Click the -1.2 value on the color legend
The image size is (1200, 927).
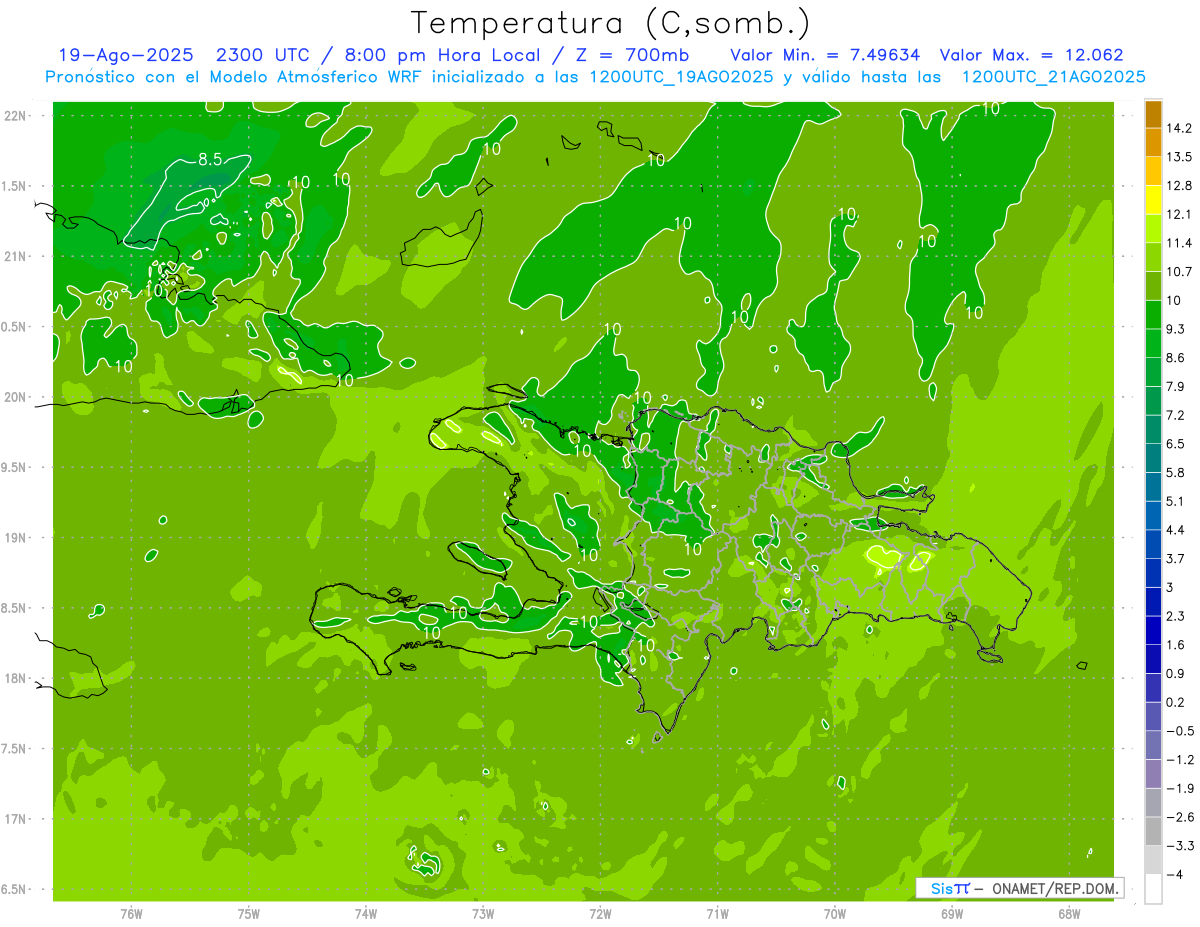(1180, 760)
